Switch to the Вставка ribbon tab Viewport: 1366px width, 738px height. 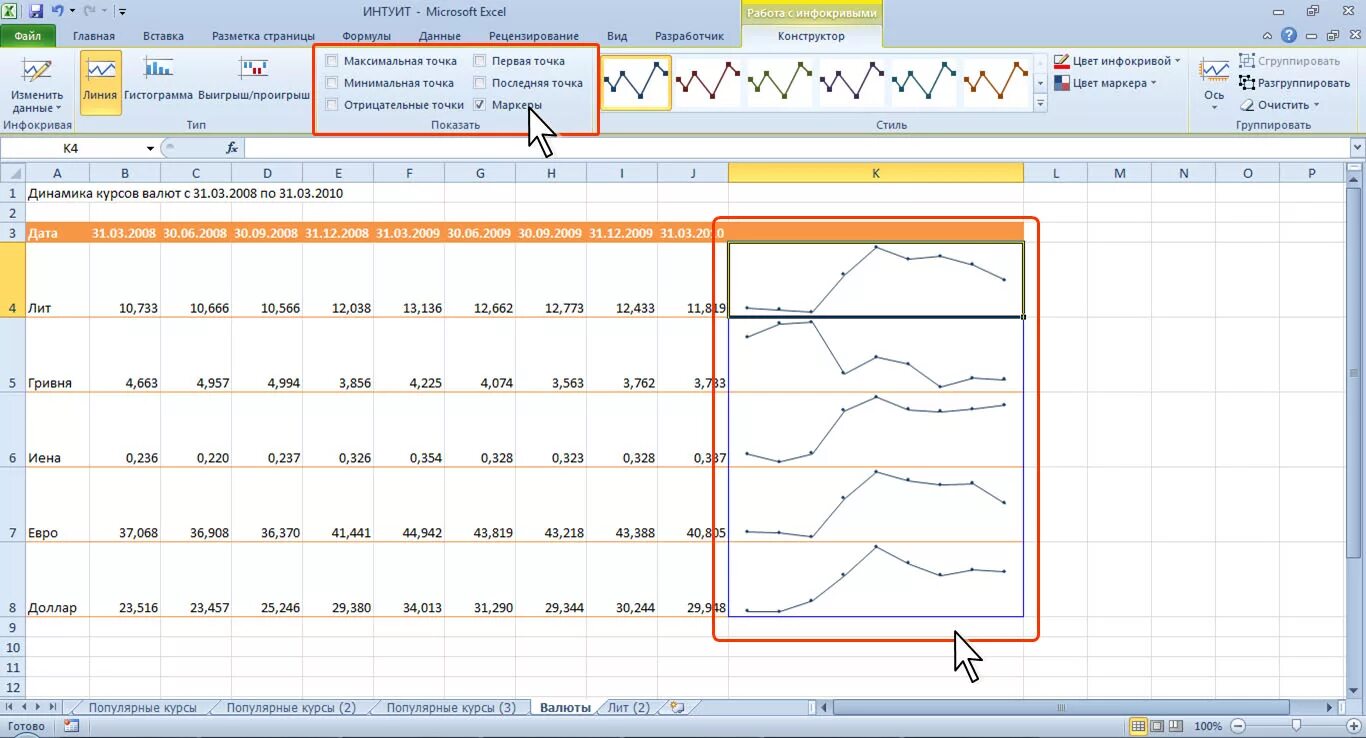[x=163, y=36]
